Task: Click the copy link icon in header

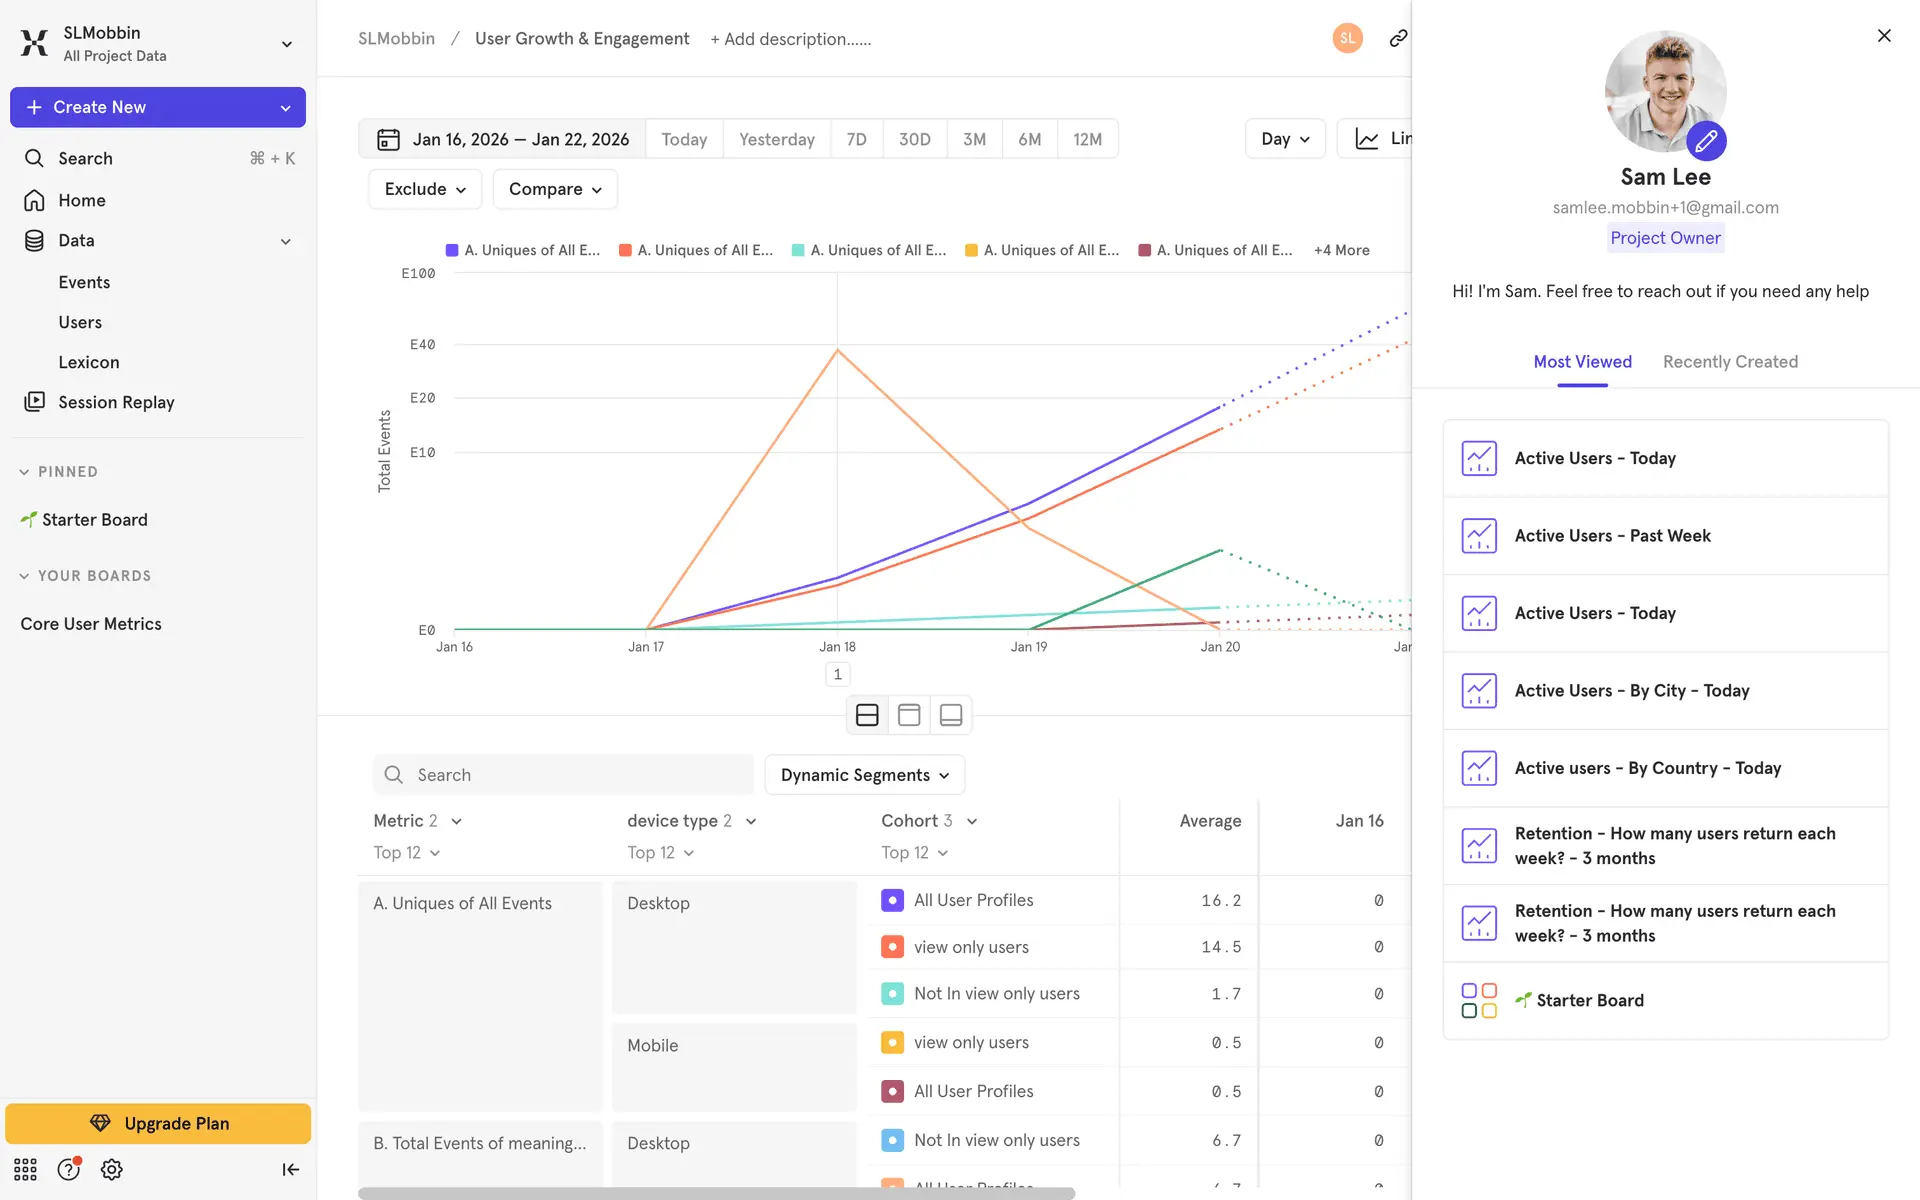Action: 1398,38
